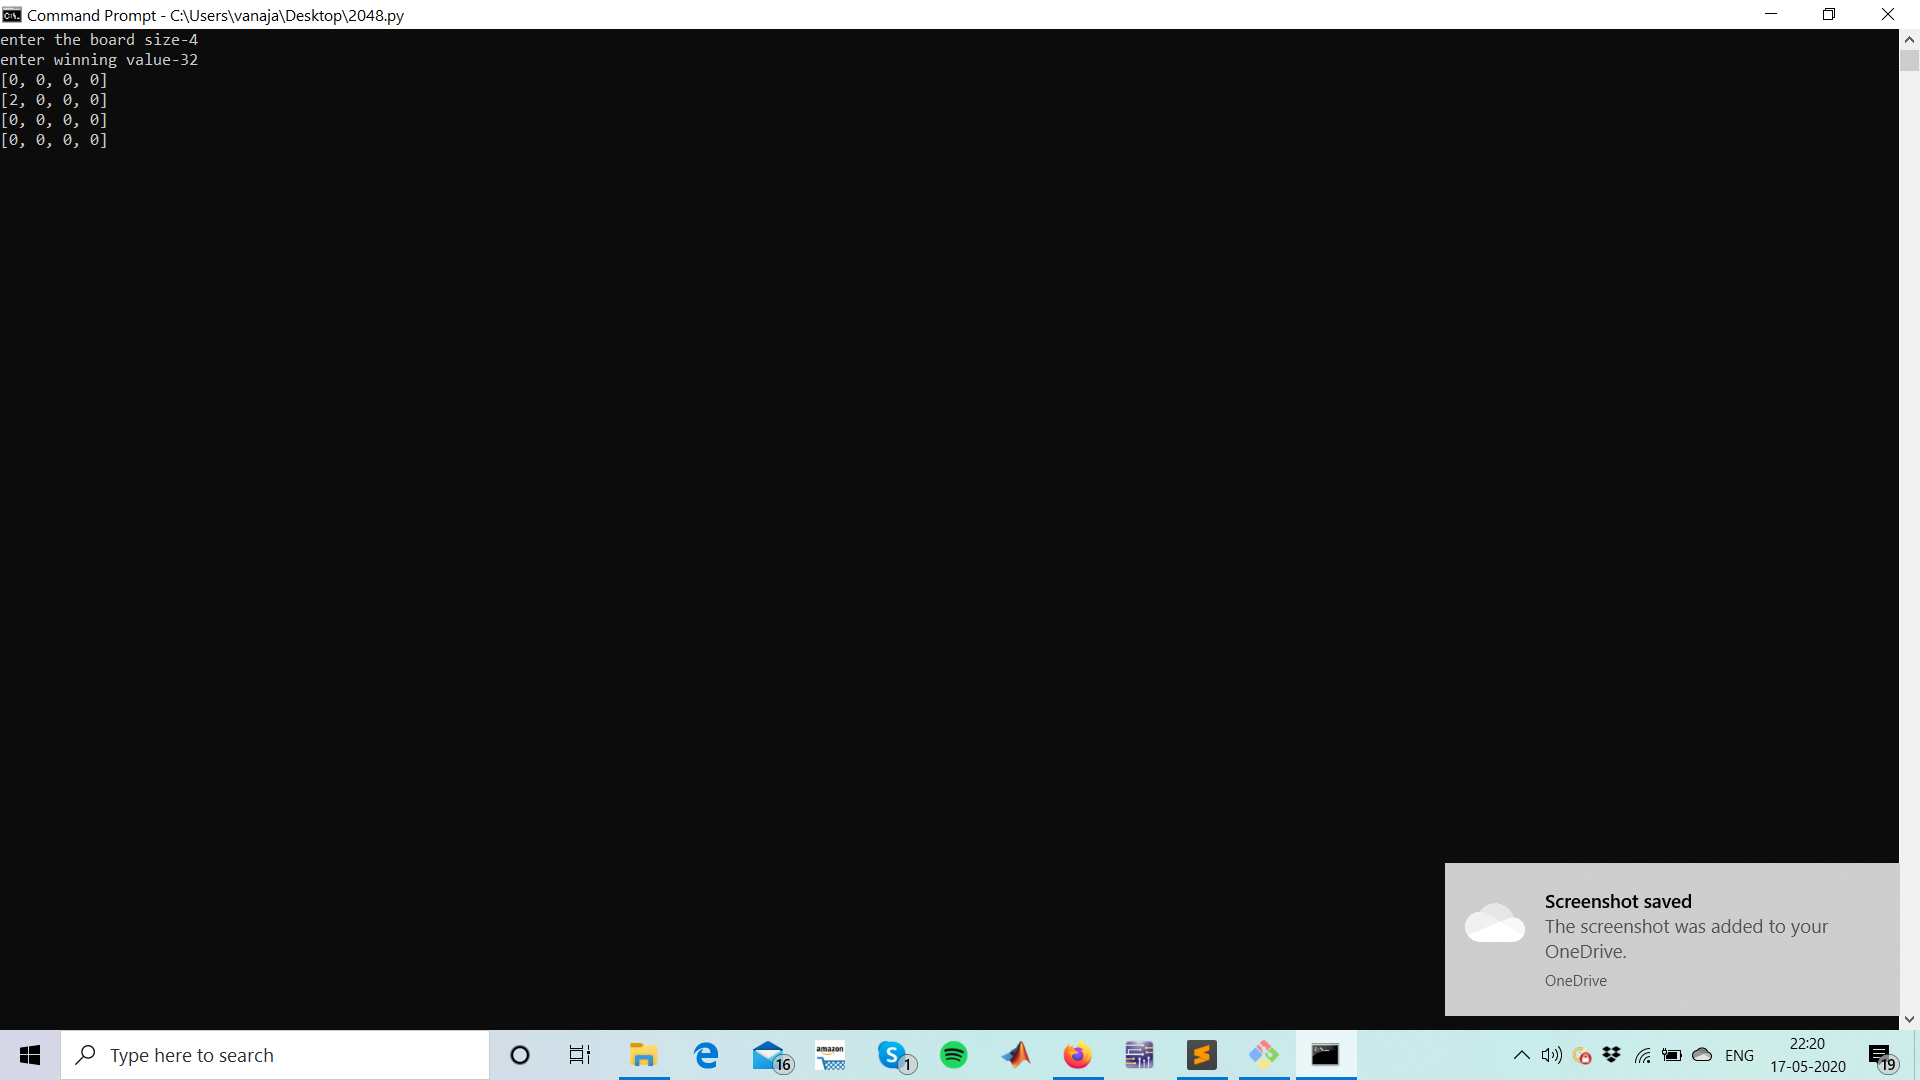Screen dimensions: 1920x1080
Task: Open Task View on the taskbar
Action: [580, 1055]
